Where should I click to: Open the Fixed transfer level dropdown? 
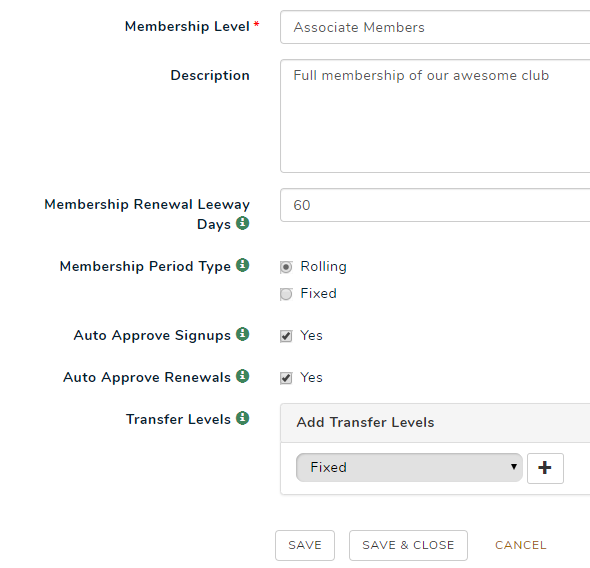pos(409,468)
